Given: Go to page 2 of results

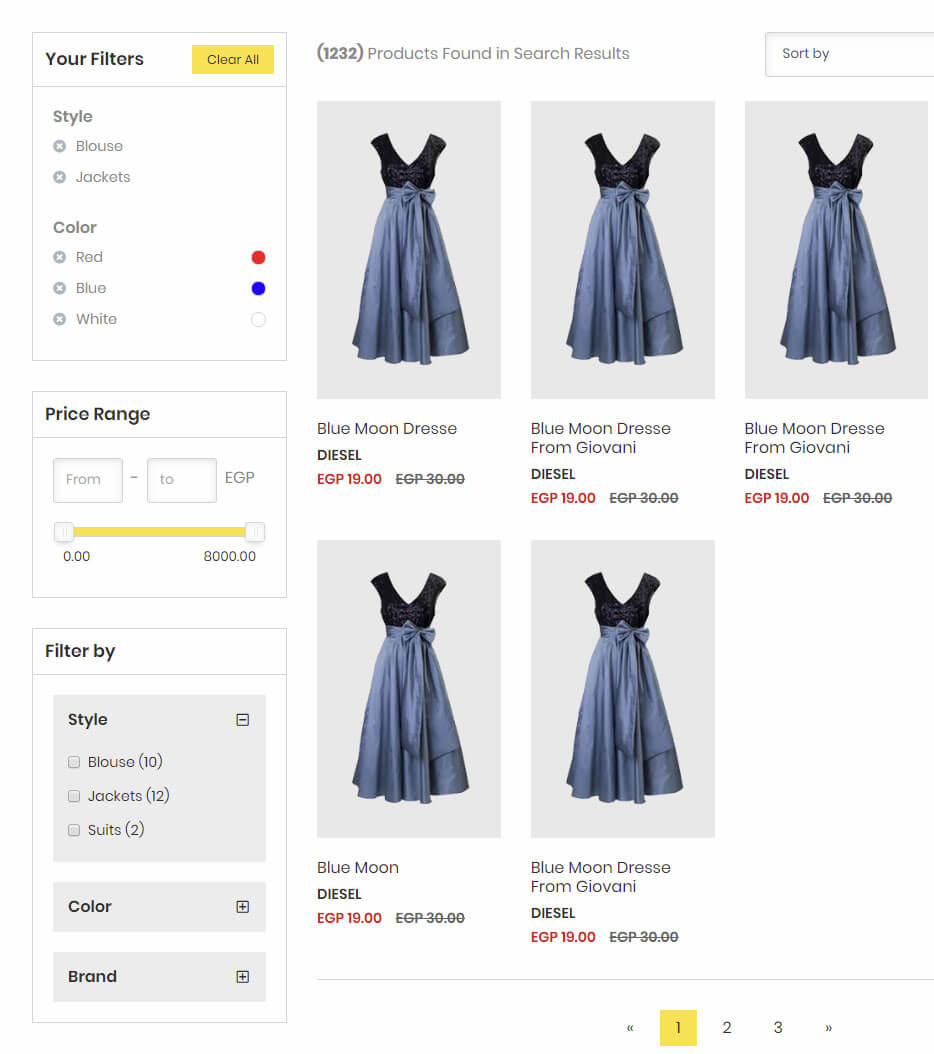Looking at the screenshot, I should coord(727,1027).
